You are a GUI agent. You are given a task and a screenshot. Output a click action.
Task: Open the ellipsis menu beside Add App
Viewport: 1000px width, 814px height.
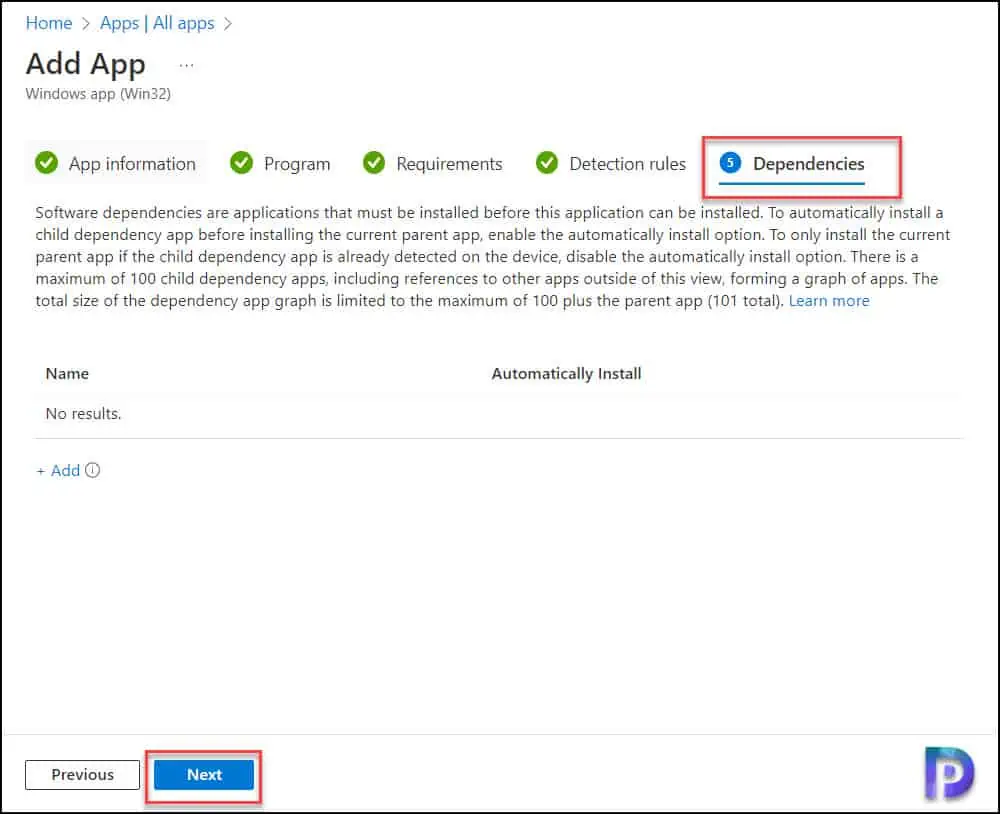186,65
